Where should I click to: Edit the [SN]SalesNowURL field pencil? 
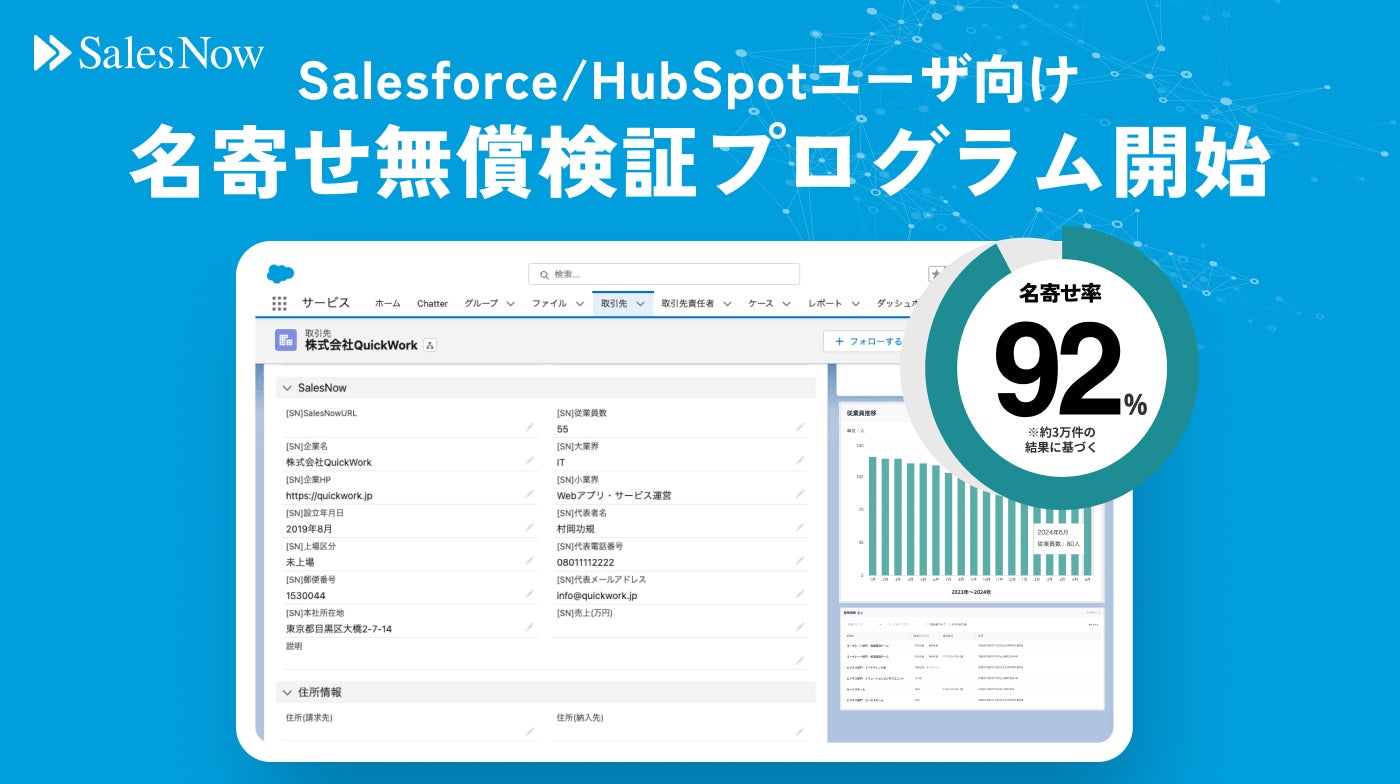(x=530, y=427)
